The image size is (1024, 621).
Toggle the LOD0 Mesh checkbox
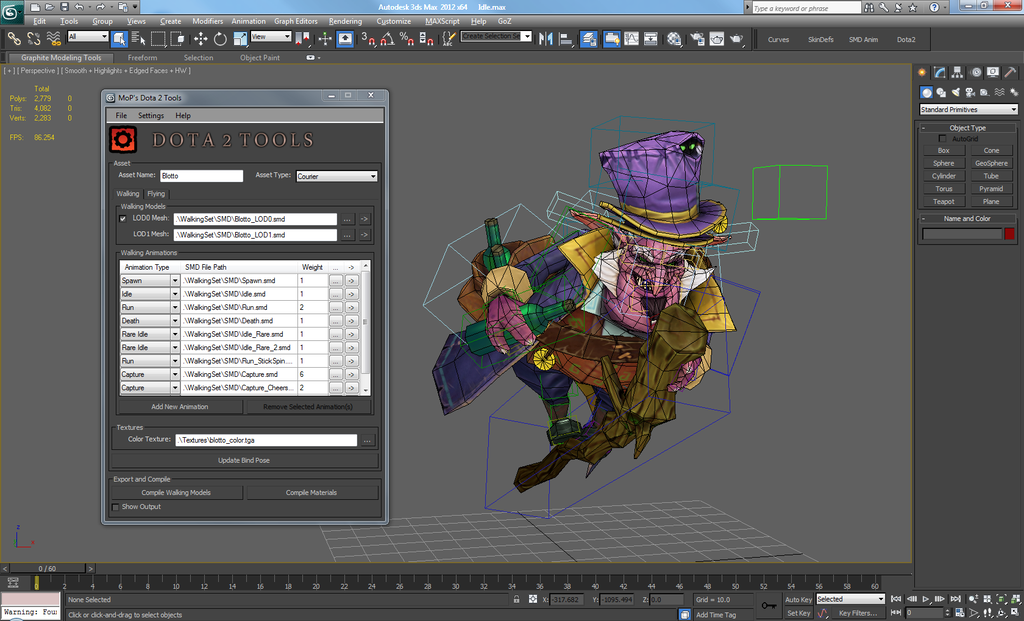click(123, 219)
